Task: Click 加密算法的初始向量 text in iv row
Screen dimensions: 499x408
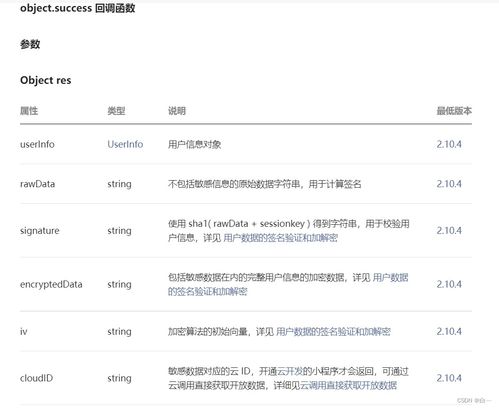Action: coord(208,332)
